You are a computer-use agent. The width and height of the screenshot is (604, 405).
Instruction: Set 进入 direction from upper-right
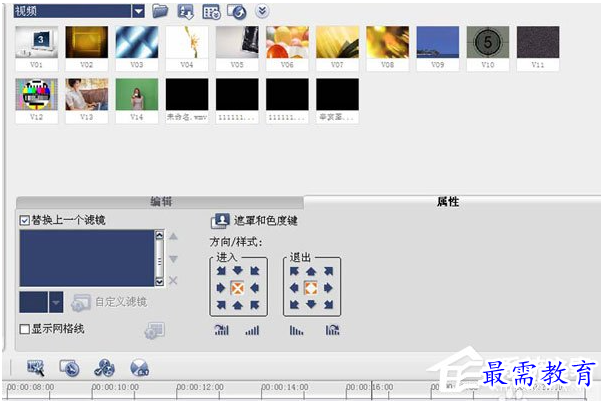point(255,271)
